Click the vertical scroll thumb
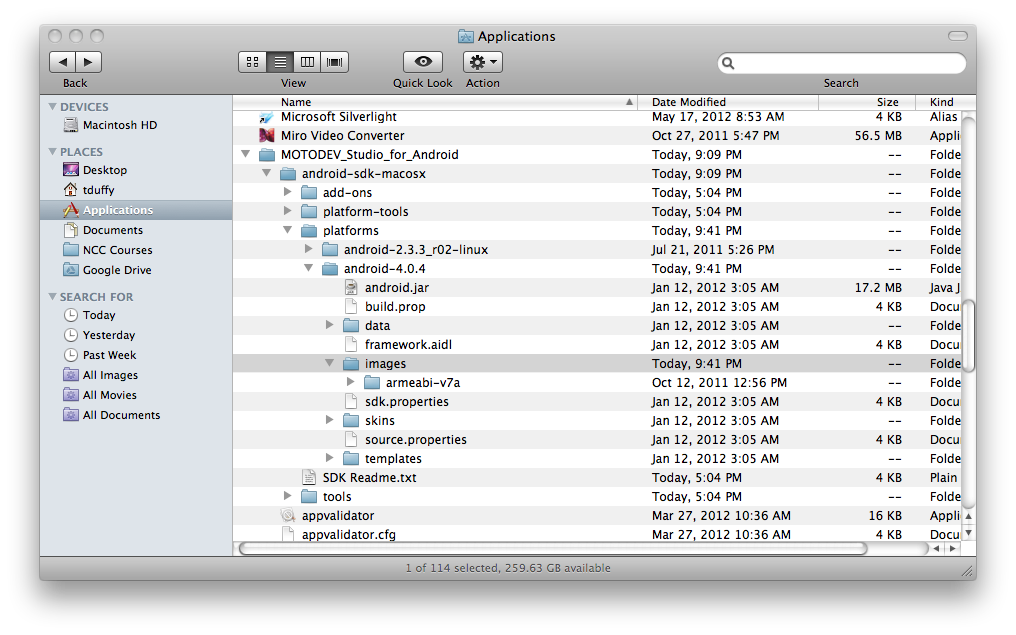The height and width of the screenshot is (635, 1016). 969,336
